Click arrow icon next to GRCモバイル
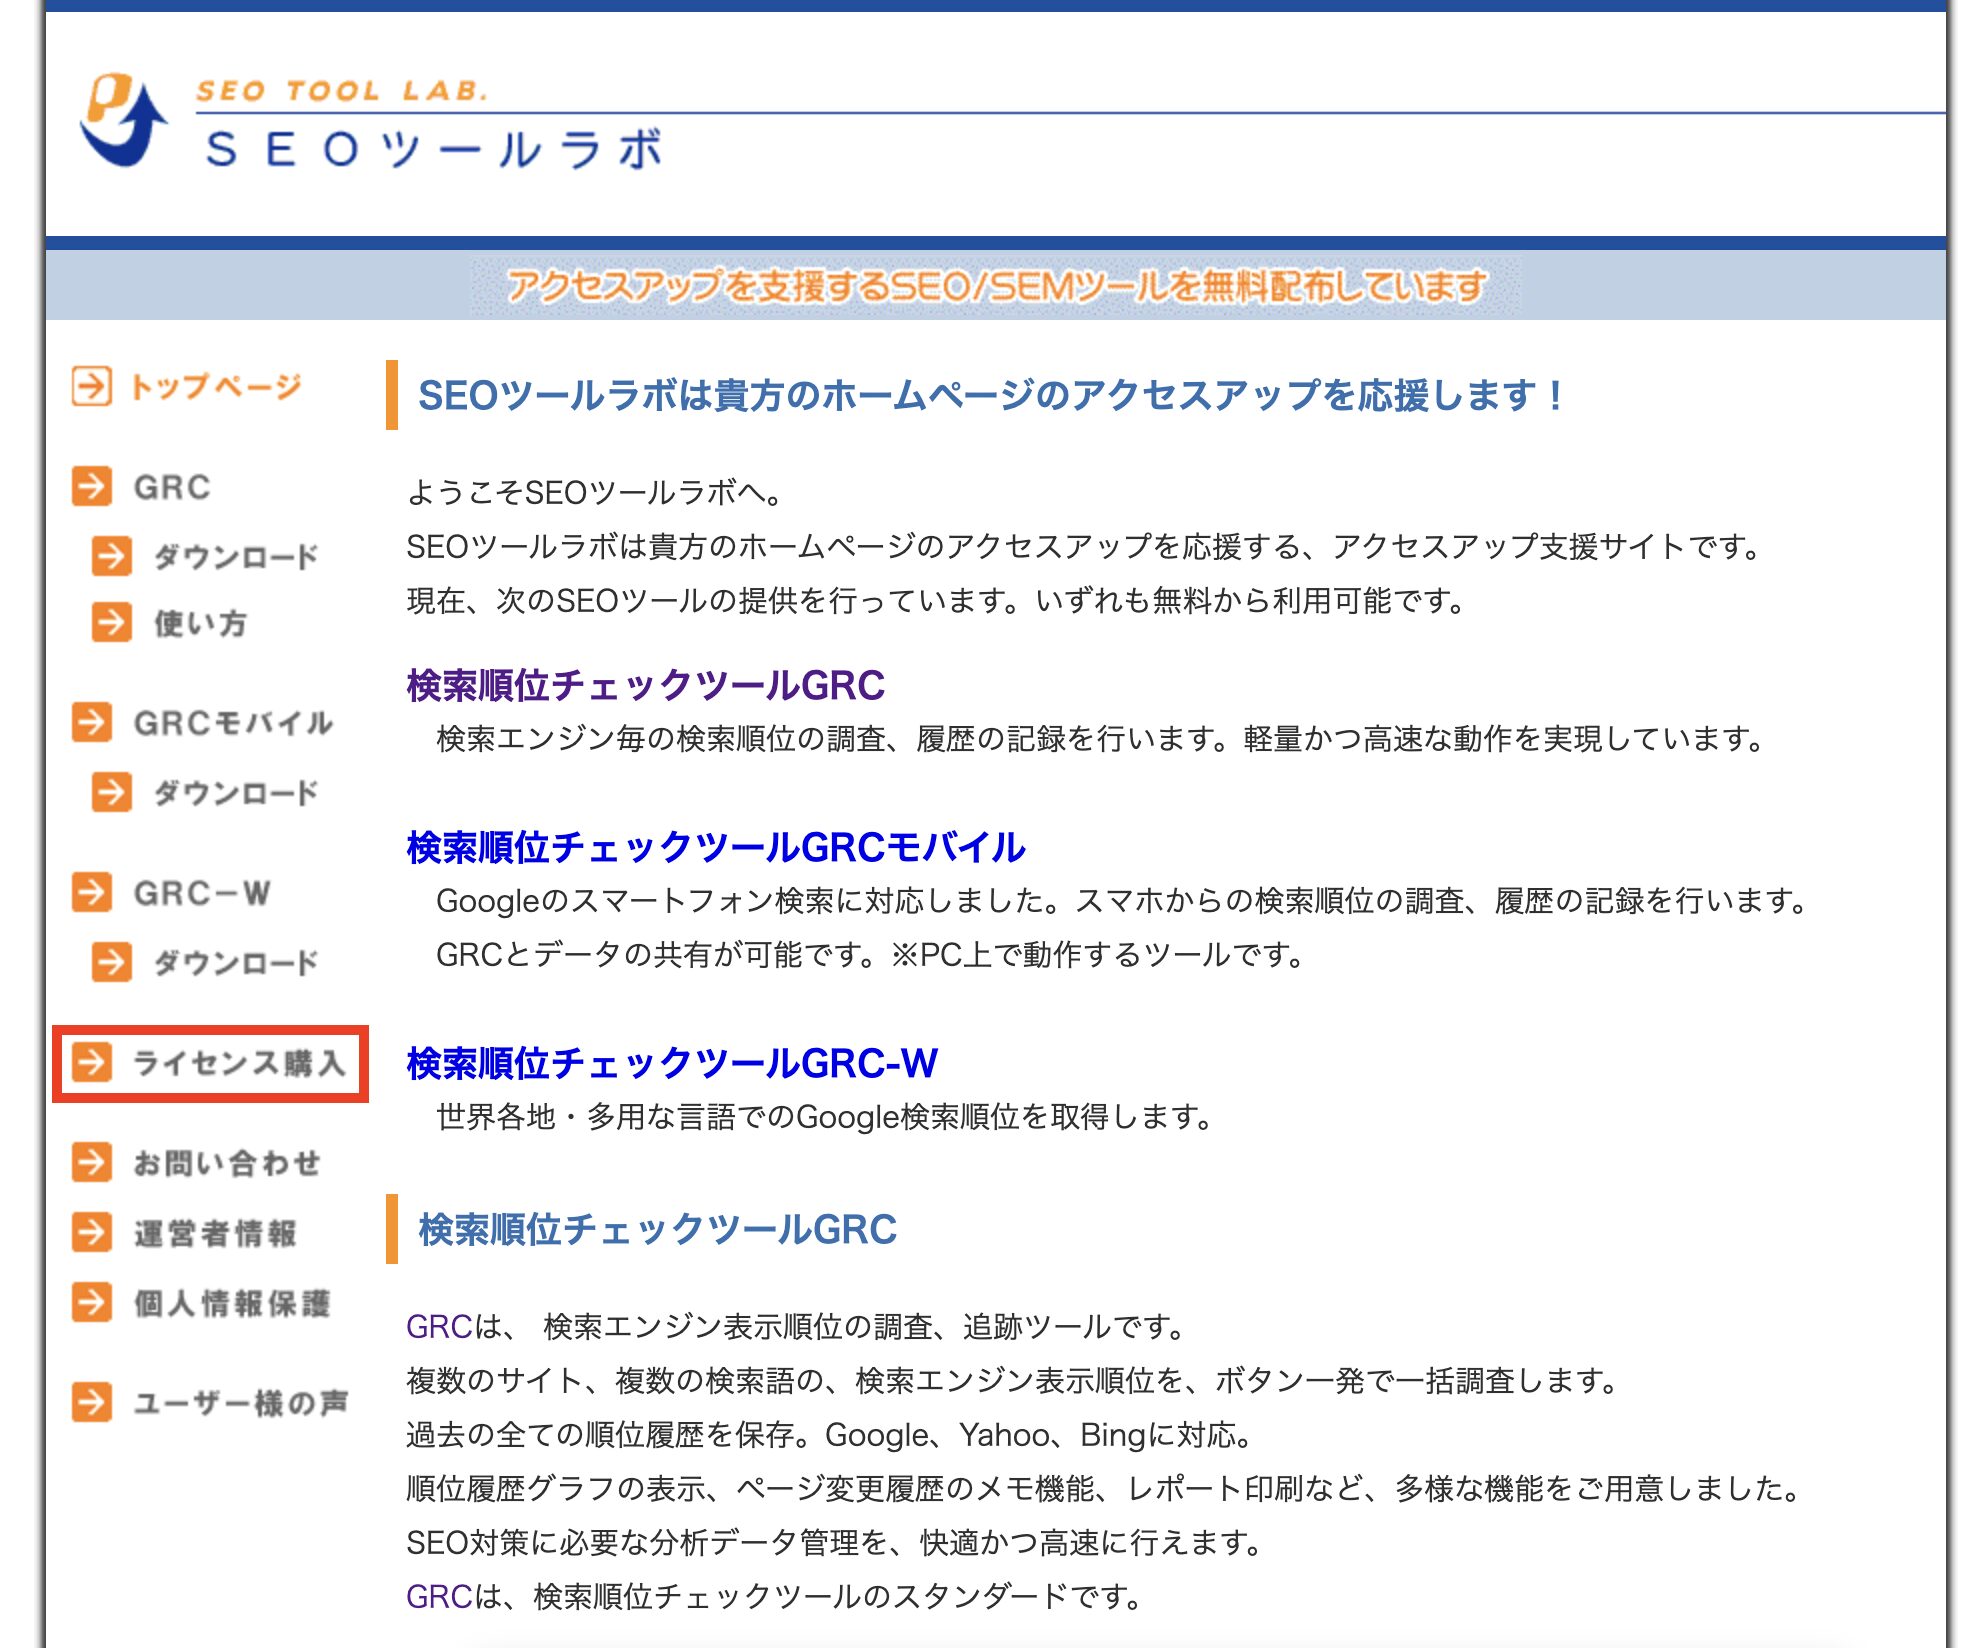The width and height of the screenshot is (1974, 1648). click(91, 721)
